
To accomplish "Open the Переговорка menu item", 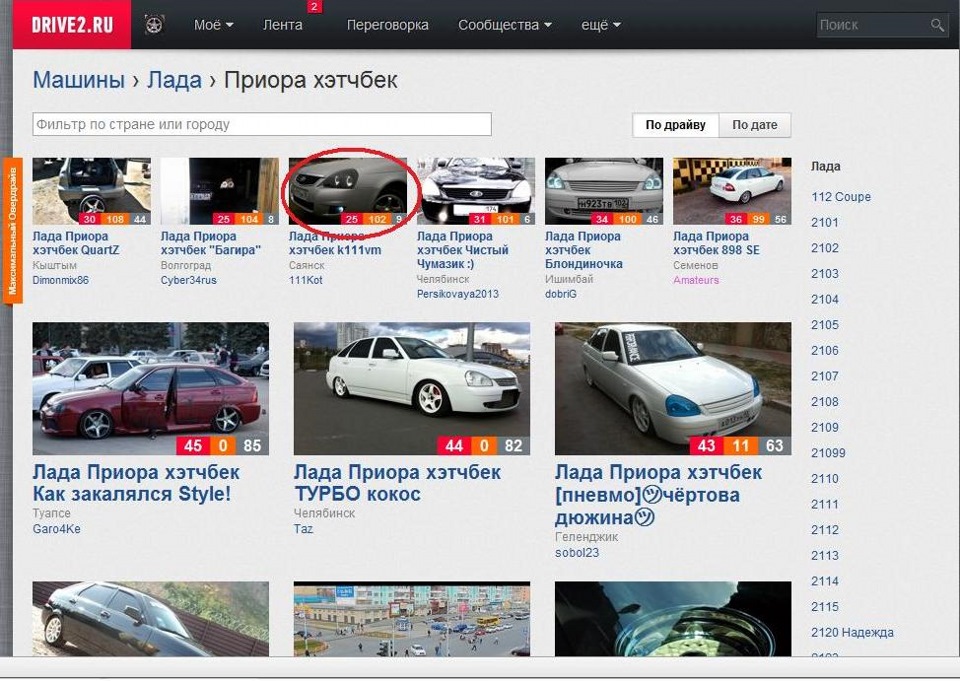I will click(x=388, y=25).
